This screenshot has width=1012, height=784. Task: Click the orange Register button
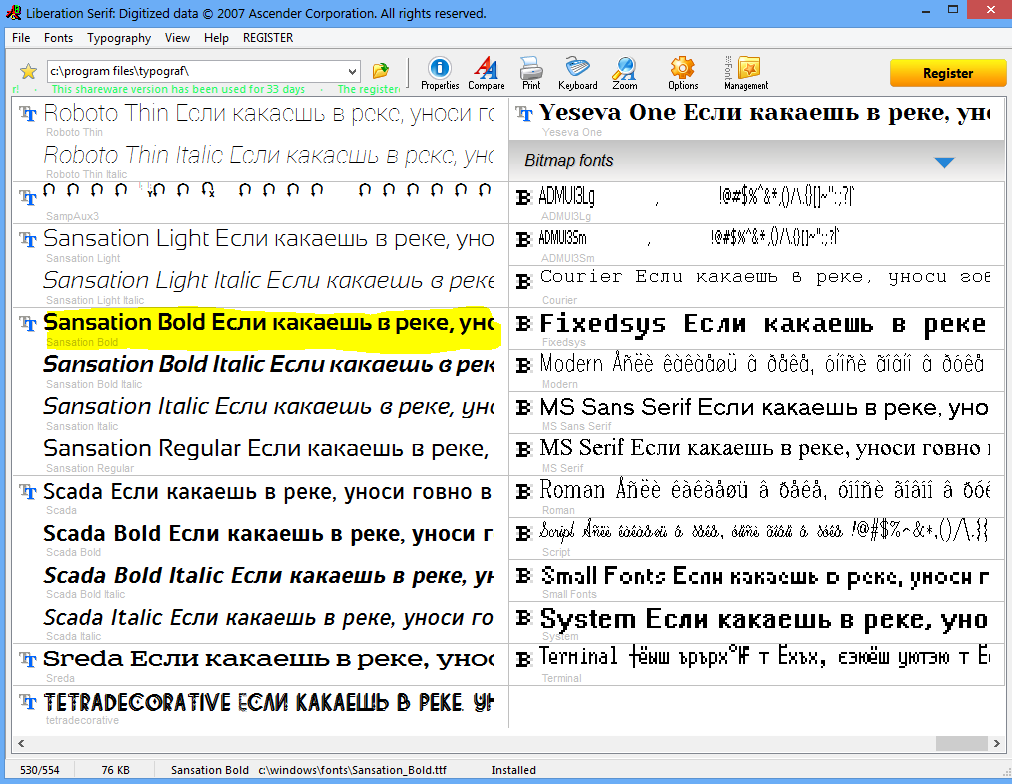(947, 73)
